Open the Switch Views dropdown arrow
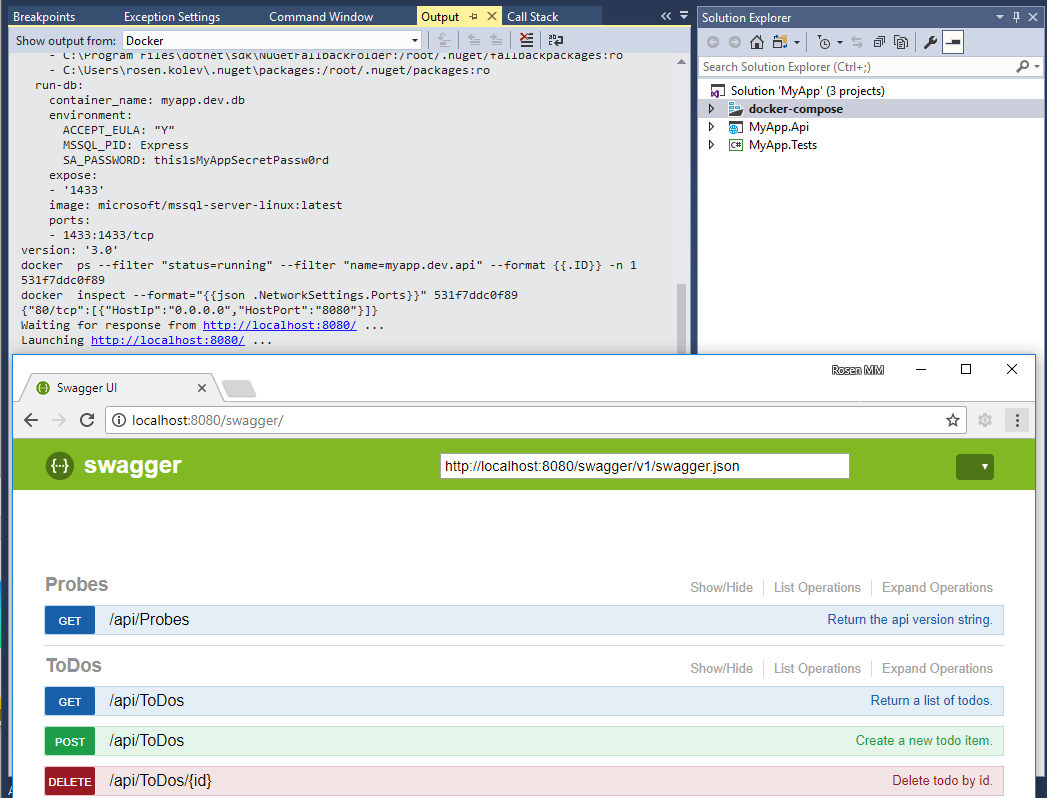Viewport: 1047px width, 798px height. (x=796, y=42)
